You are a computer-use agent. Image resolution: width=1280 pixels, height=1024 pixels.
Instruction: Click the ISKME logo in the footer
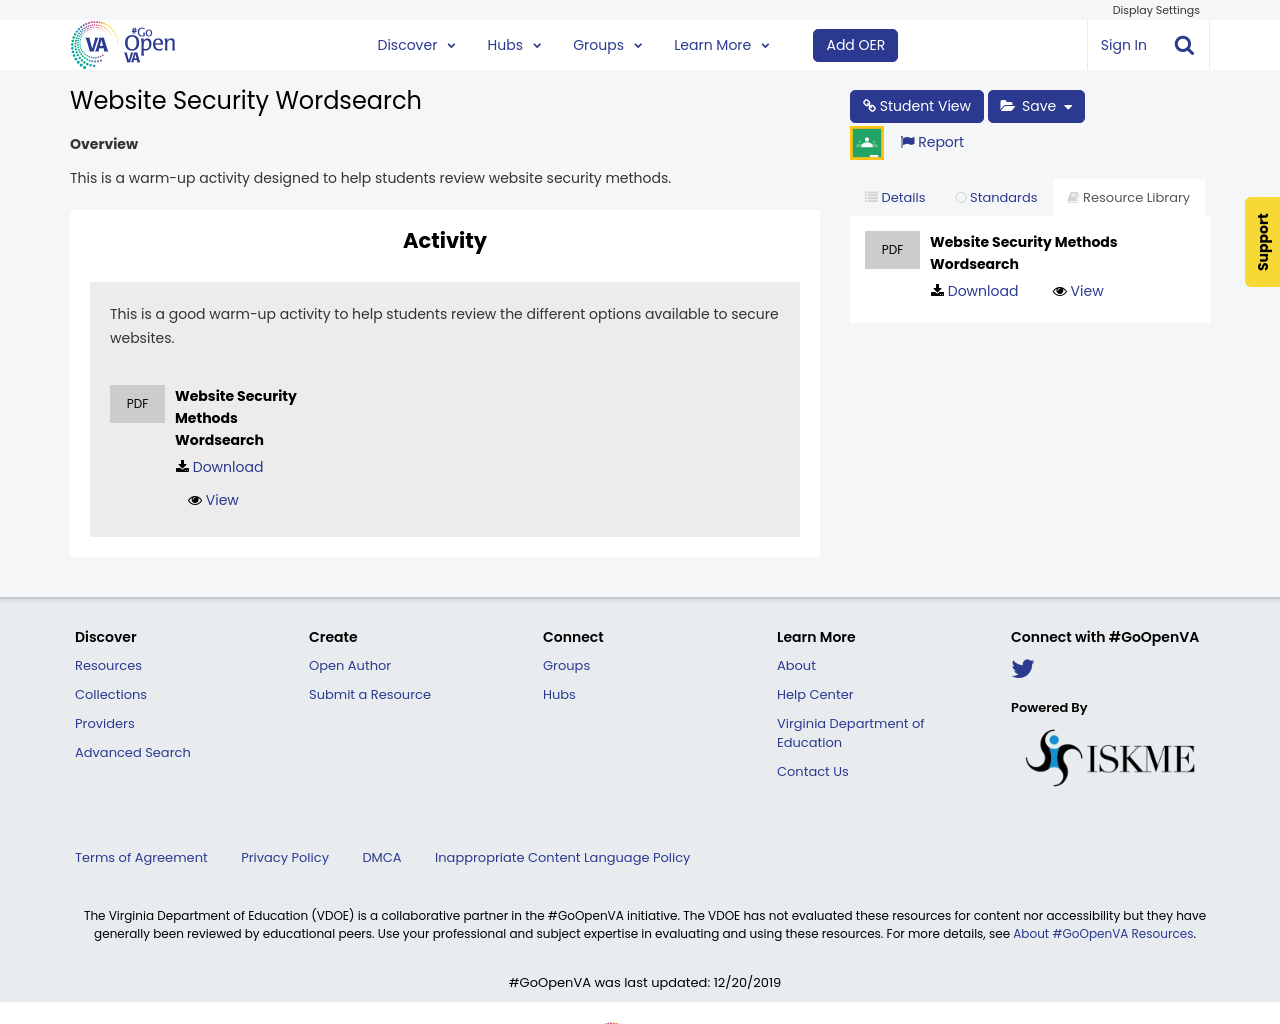coord(1109,755)
